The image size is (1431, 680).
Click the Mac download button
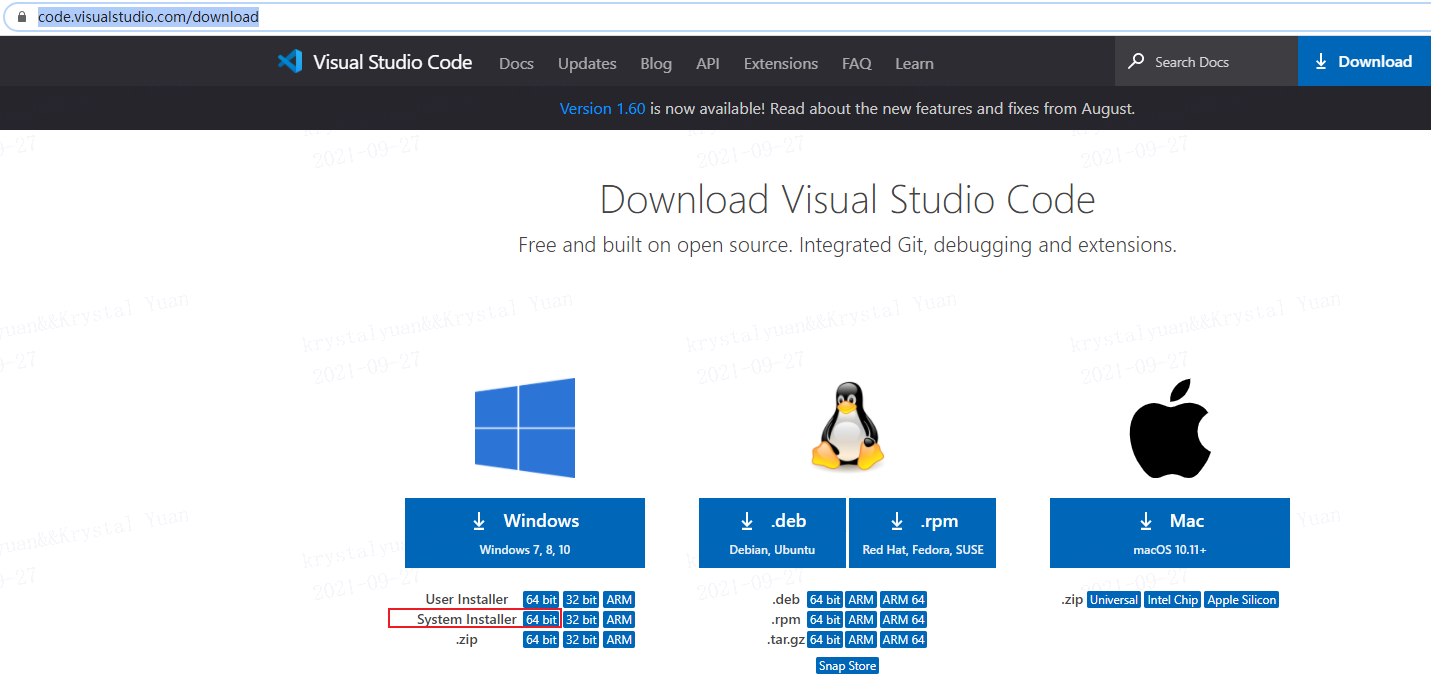[x=1170, y=533]
